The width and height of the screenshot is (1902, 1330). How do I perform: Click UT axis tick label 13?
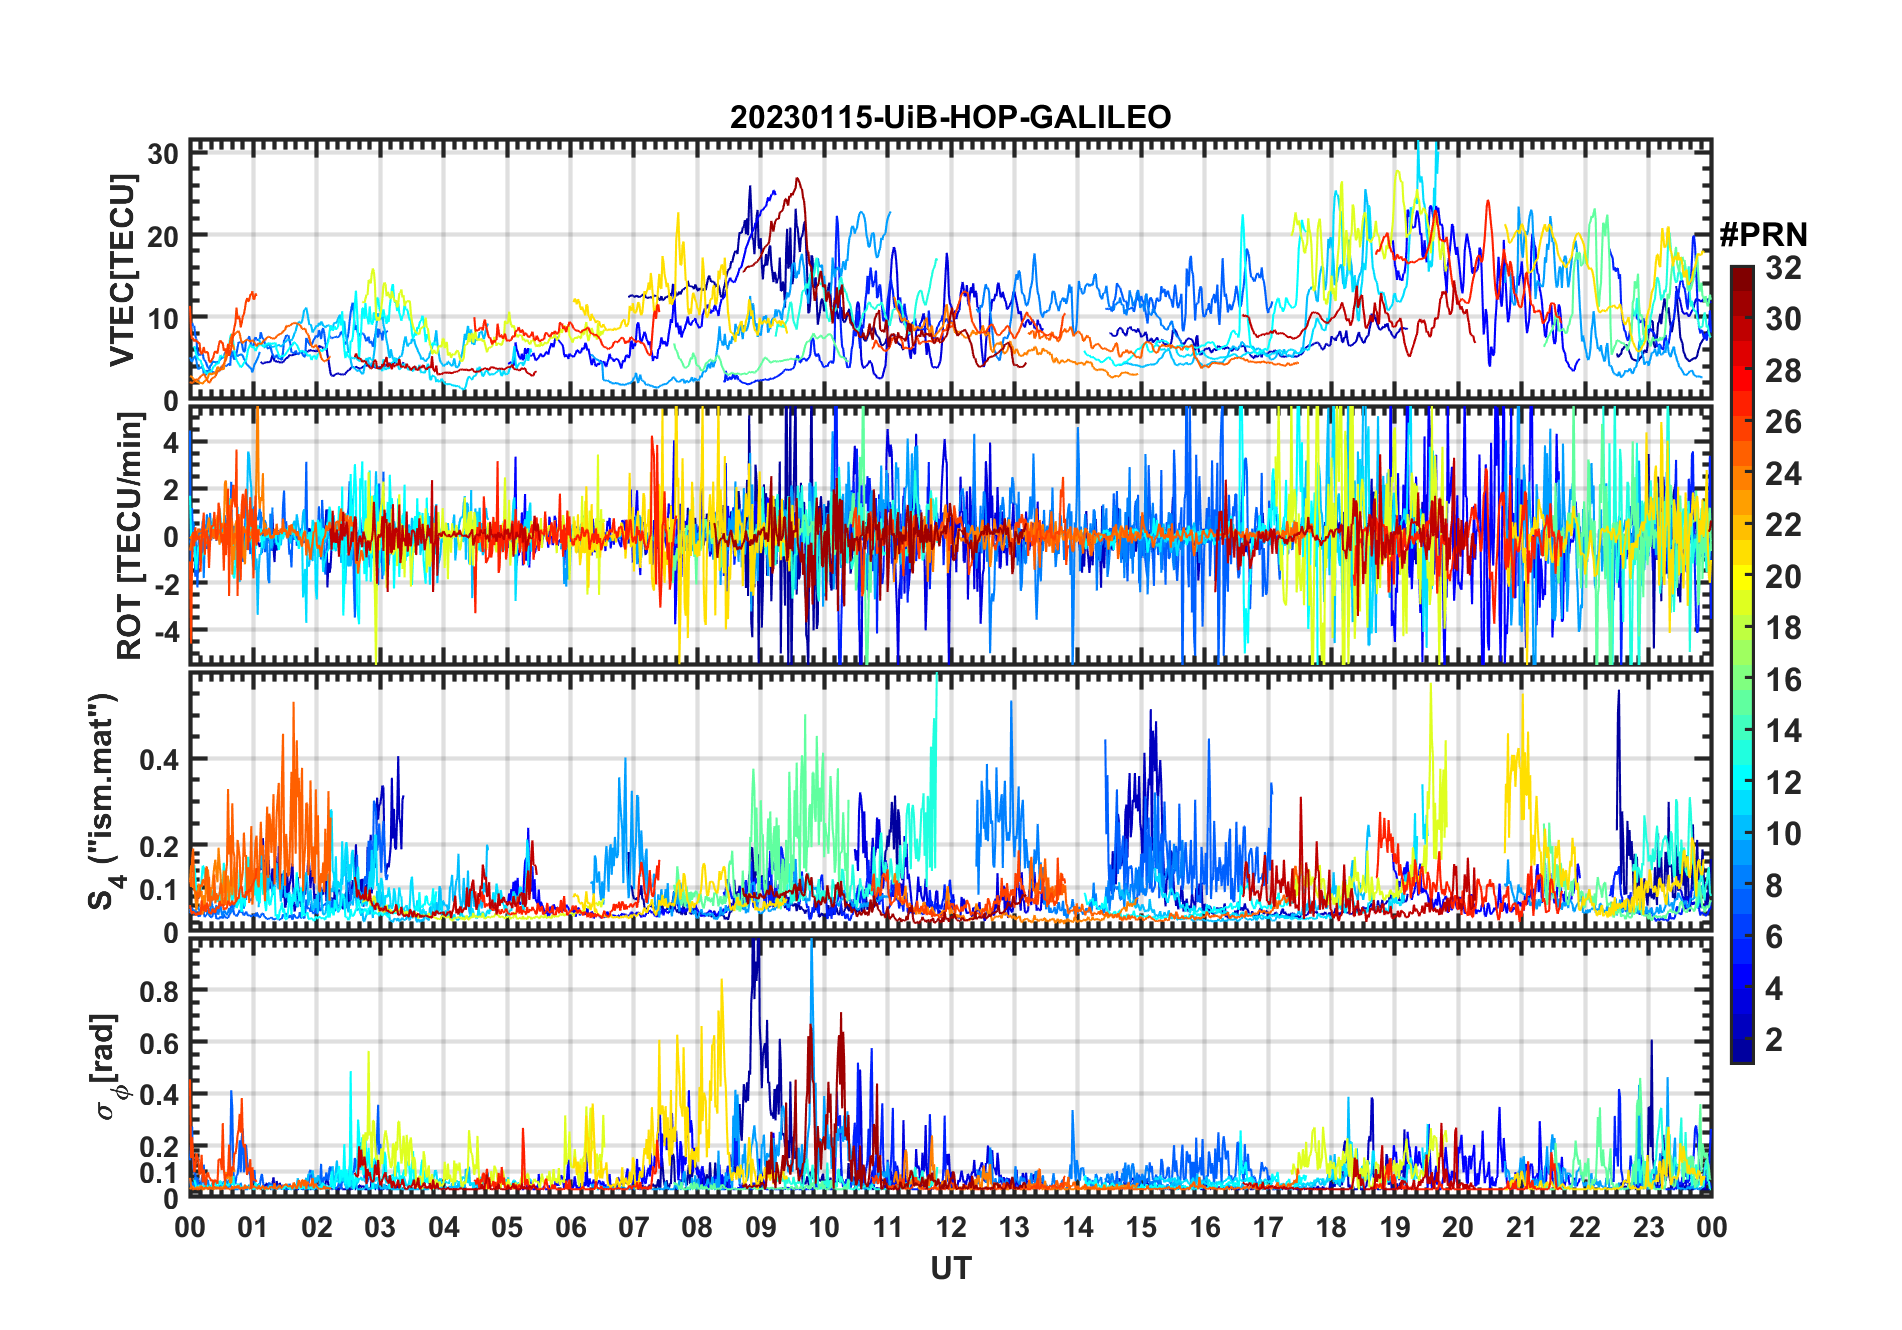pos(1014,1227)
